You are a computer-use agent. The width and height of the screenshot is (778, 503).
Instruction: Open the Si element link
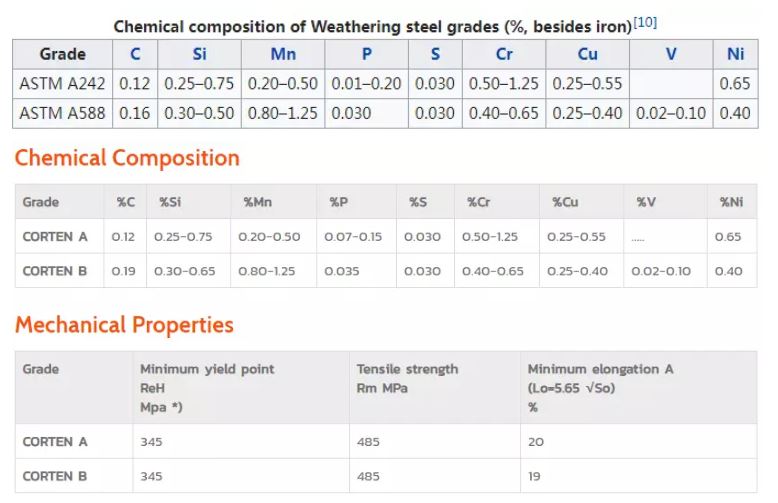(199, 54)
